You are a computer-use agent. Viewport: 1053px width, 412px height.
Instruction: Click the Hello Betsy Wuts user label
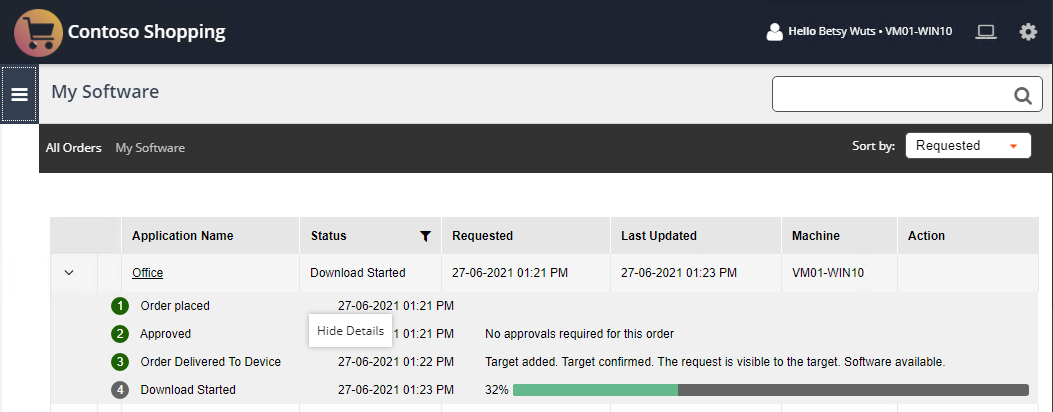869,32
